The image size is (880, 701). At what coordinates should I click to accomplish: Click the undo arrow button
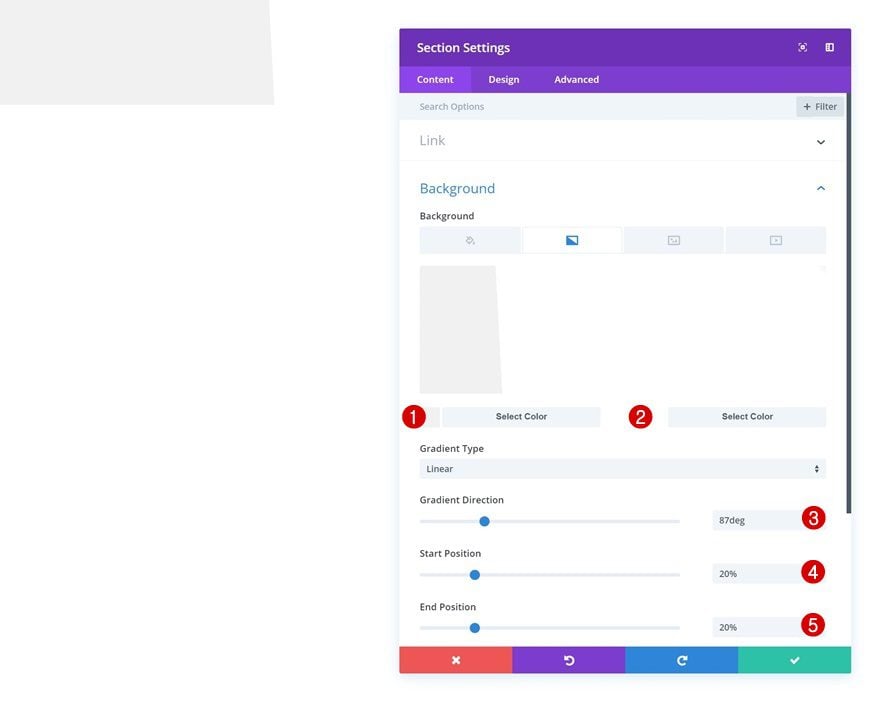[568, 660]
